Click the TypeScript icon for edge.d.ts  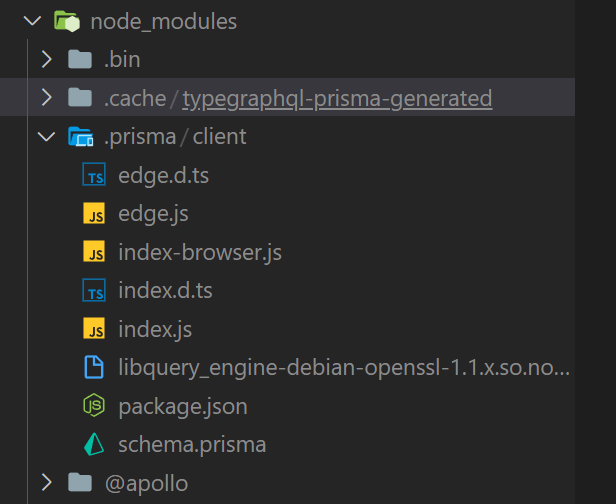coord(94,174)
